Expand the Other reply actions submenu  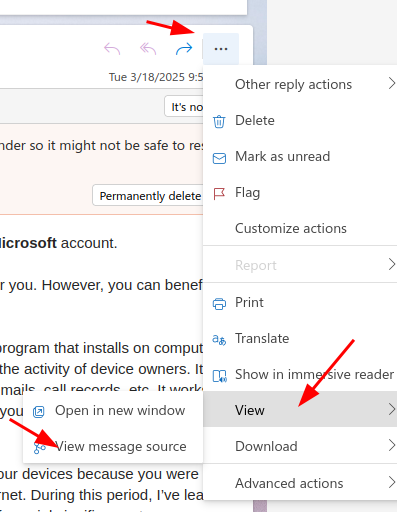tap(392, 83)
